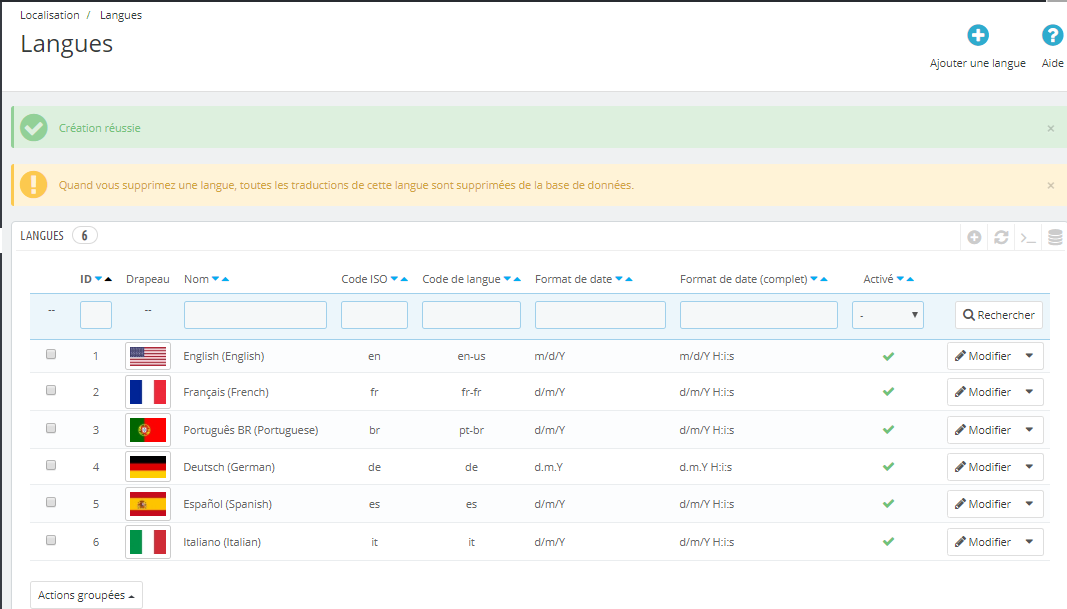
Task: Toggle enabled status for Français
Action: click(x=888, y=392)
